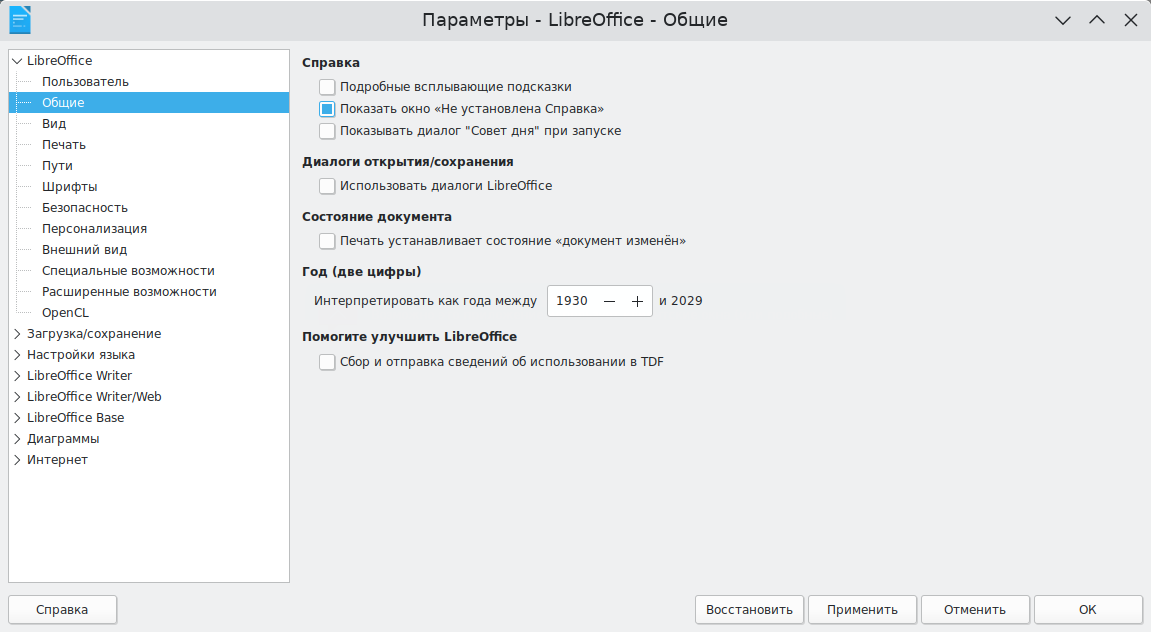The width and height of the screenshot is (1151, 632).
Task: Toggle «Использовать диалоги LibreOffice» checkbox
Action: (x=327, y=186)
